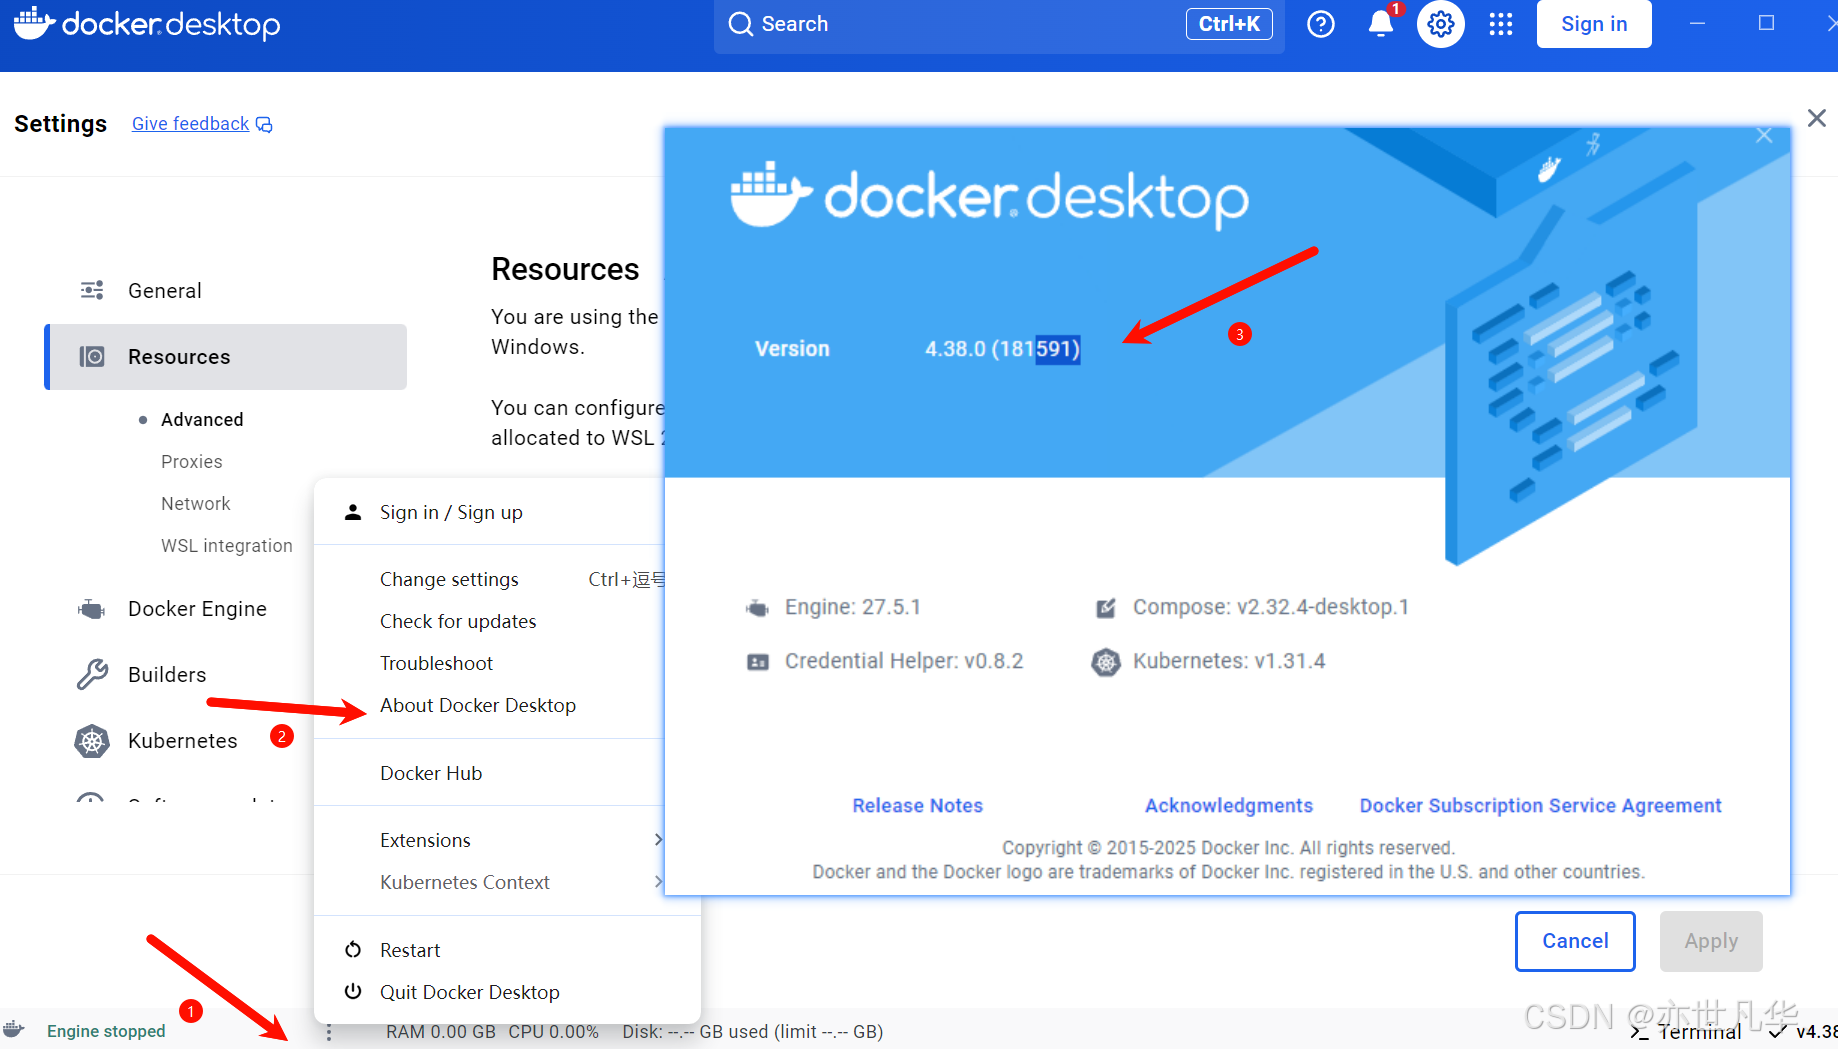Open the Proxies subsection
Viewport: 1838px width, 1049px height.
(192, 462)
